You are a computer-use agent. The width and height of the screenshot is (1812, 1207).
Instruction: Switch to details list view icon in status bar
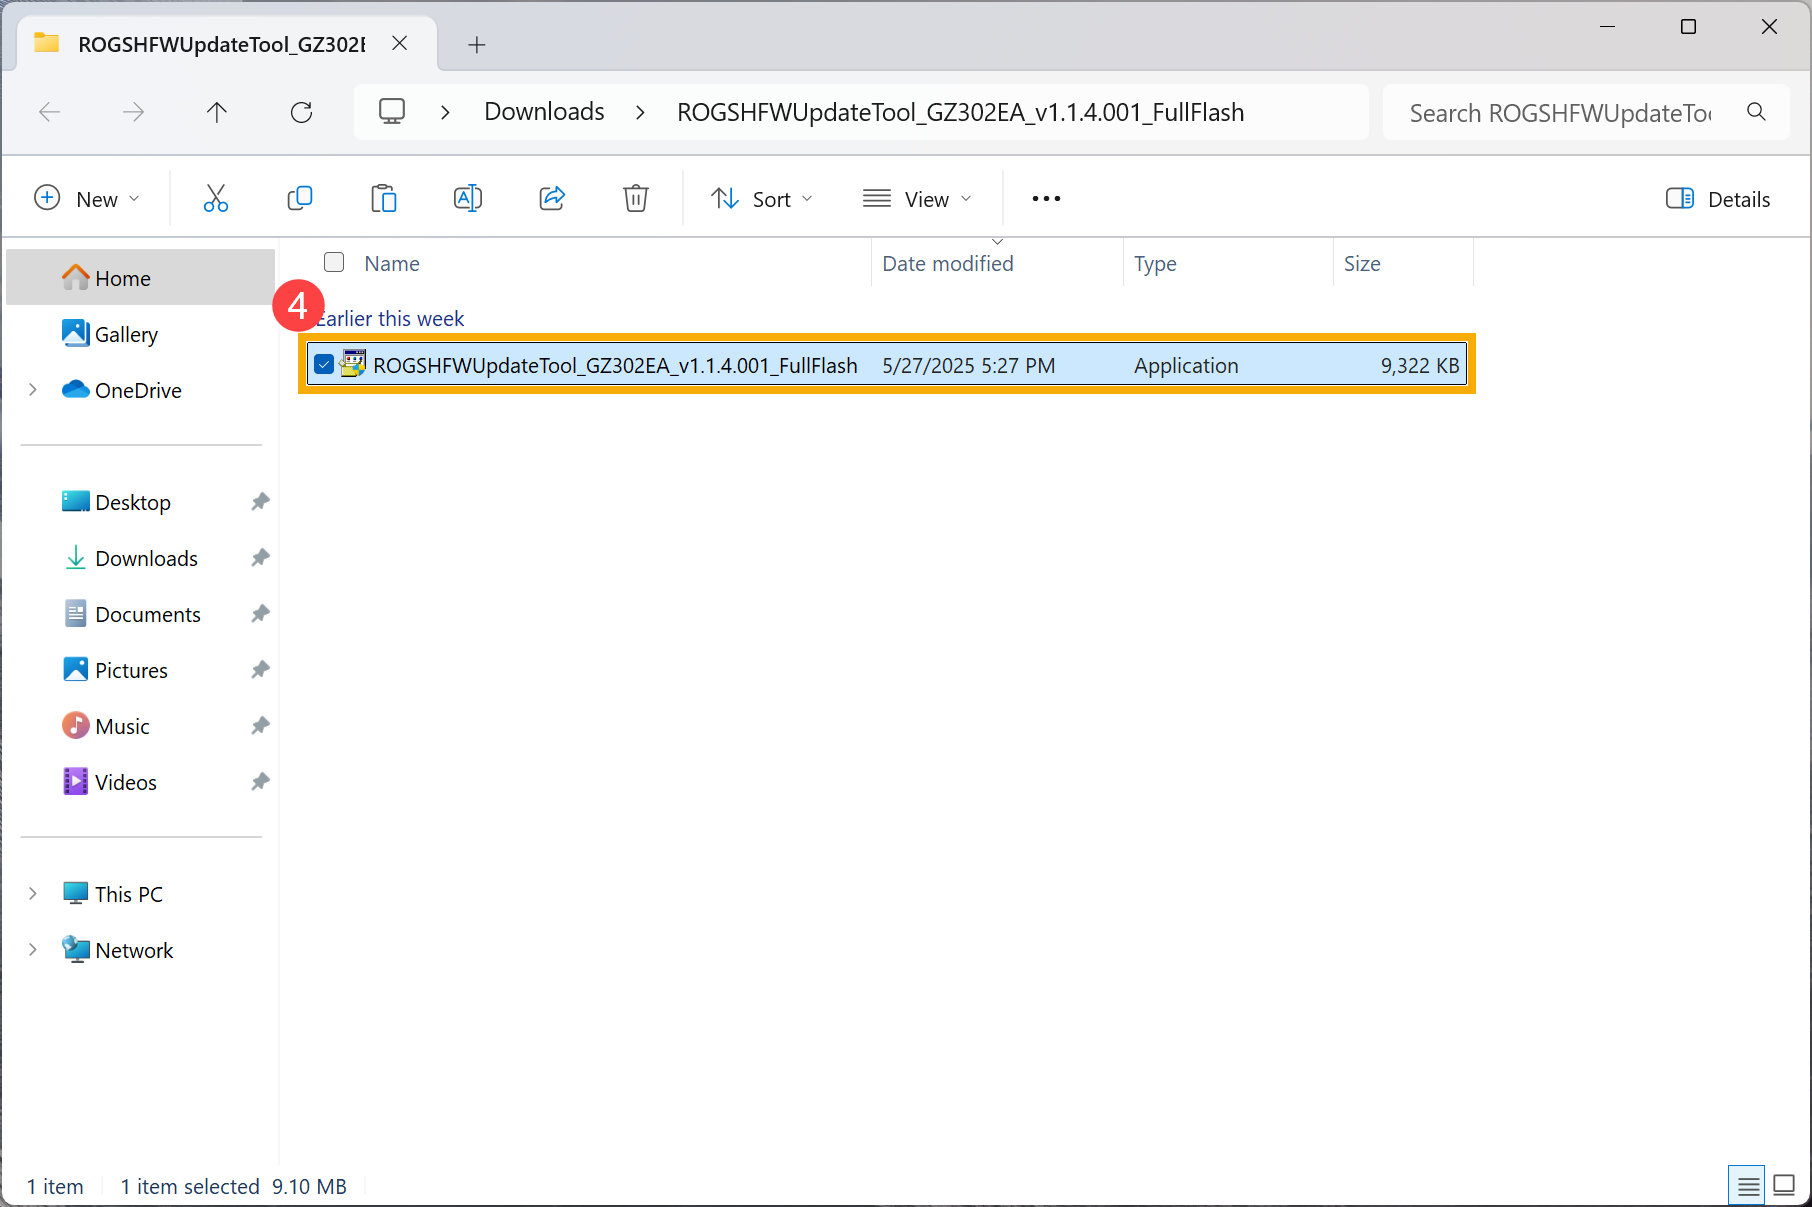1747,1186
